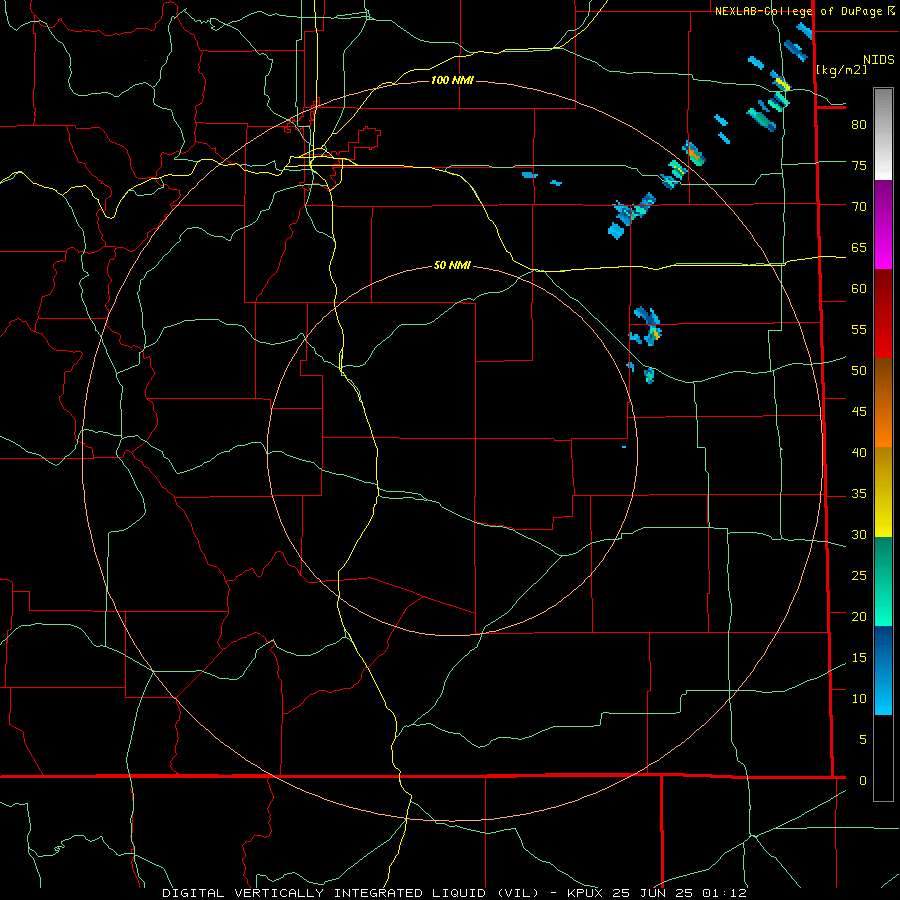The height and width of the screenshot is (900, 900).
Task: Click the 50 NMI range ring label
Action: point(452,265)
